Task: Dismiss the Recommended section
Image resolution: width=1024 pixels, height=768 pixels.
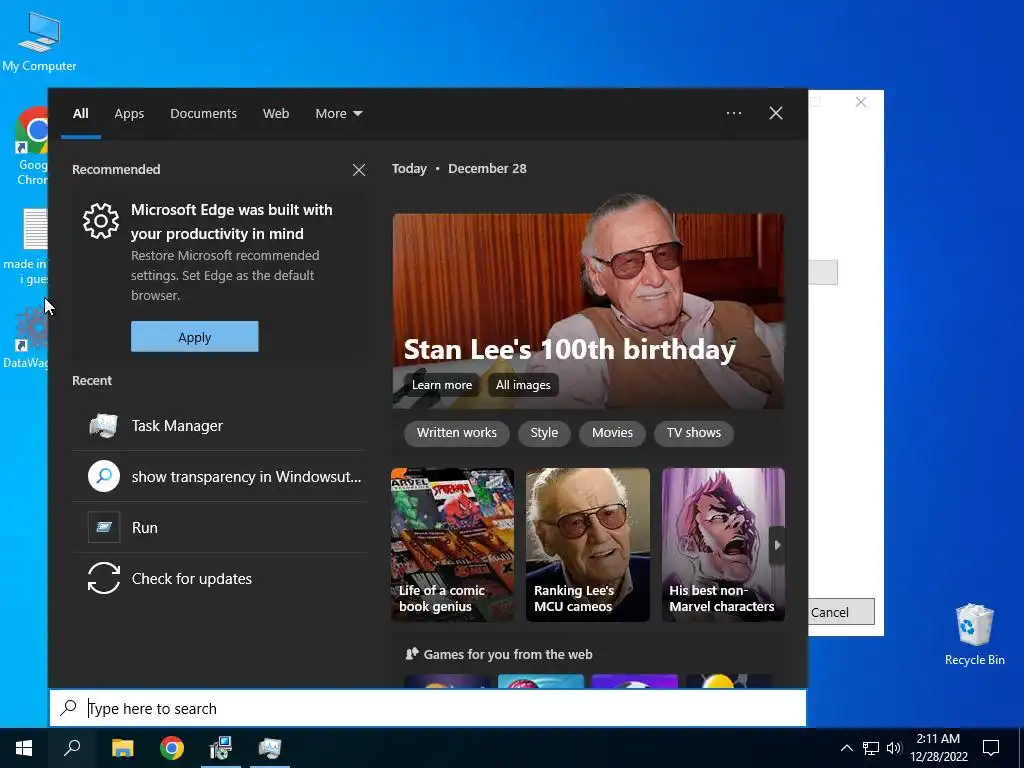Action: click(x=359, y=170)
